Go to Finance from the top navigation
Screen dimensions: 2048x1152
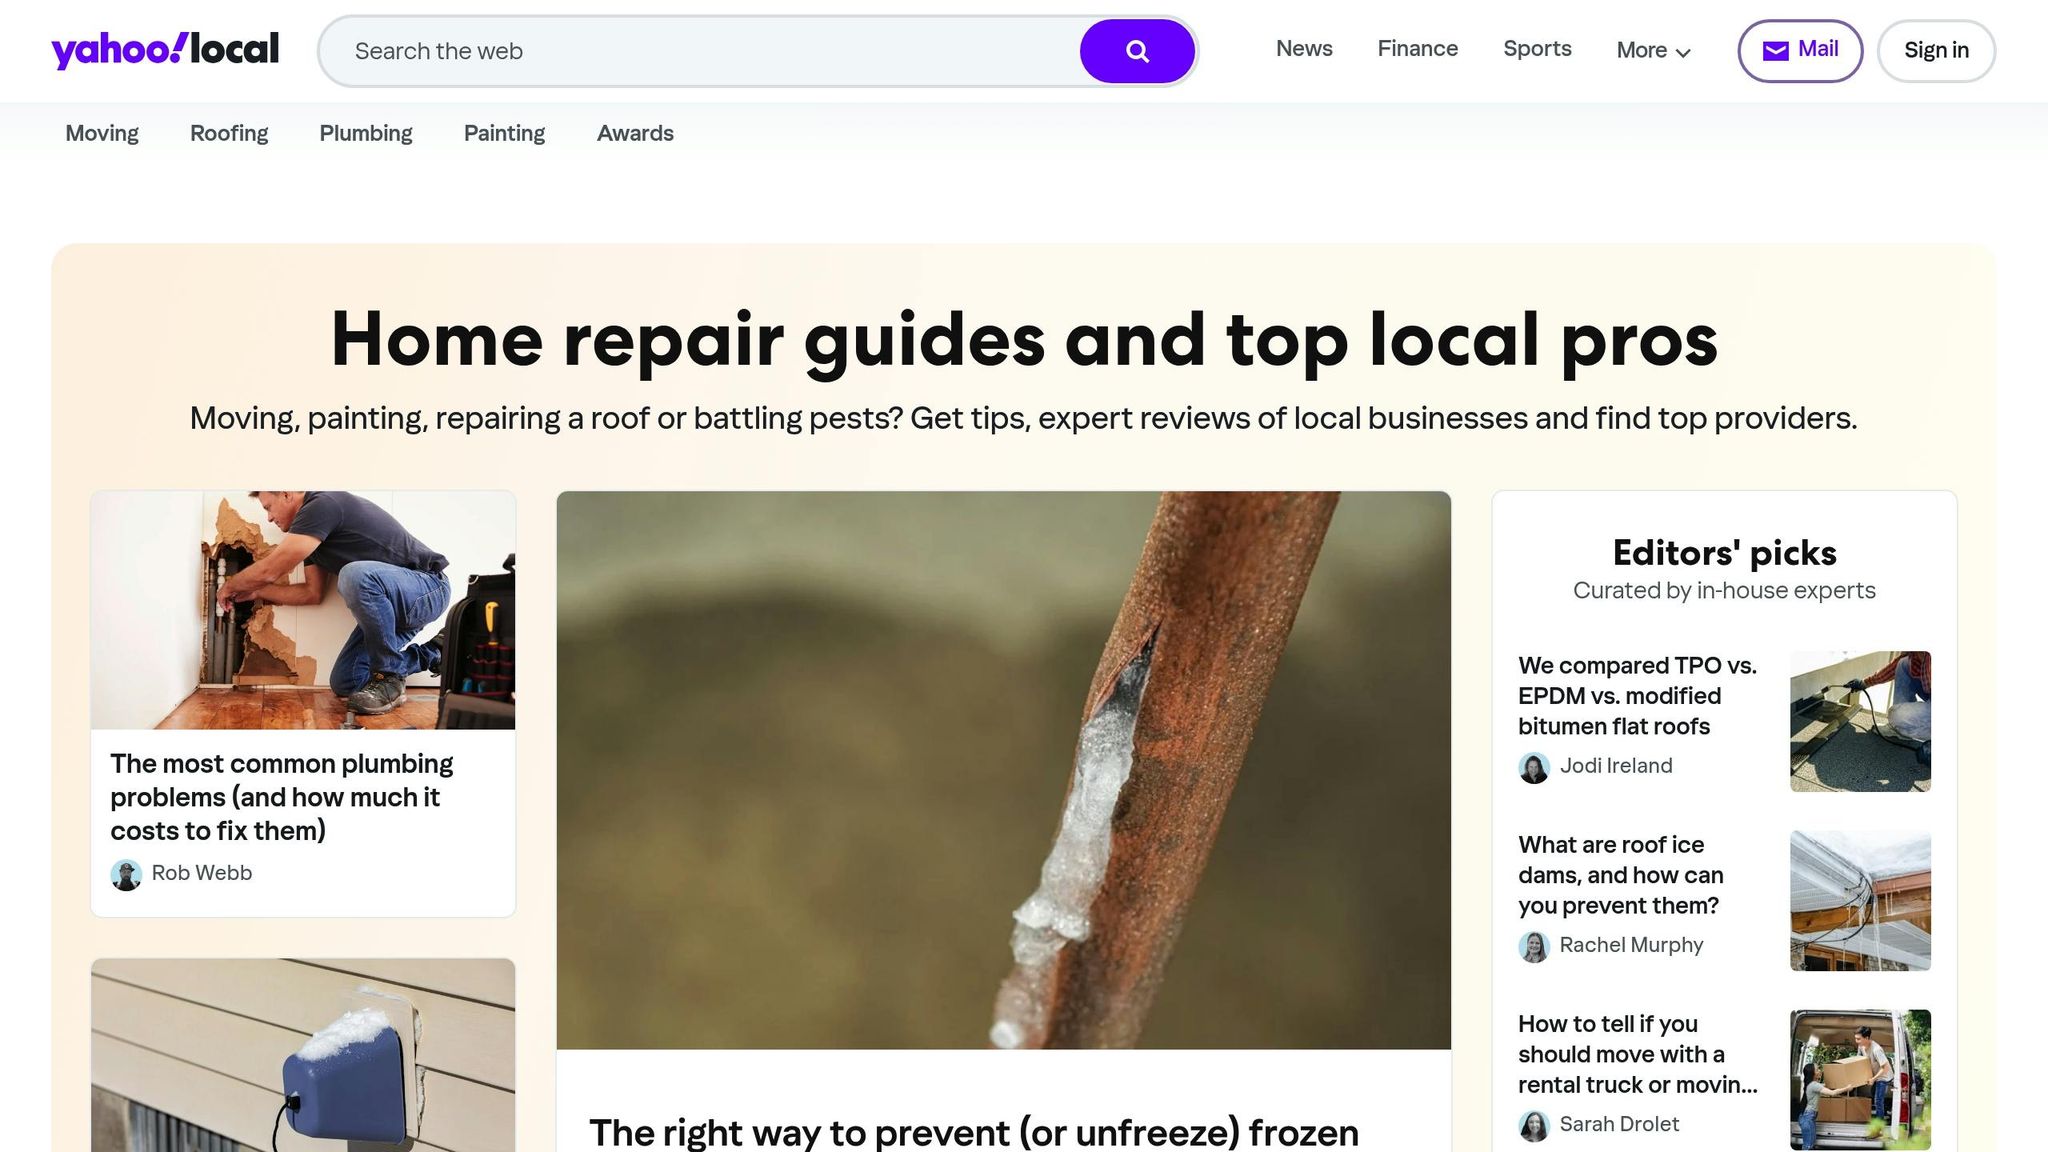1417,49
